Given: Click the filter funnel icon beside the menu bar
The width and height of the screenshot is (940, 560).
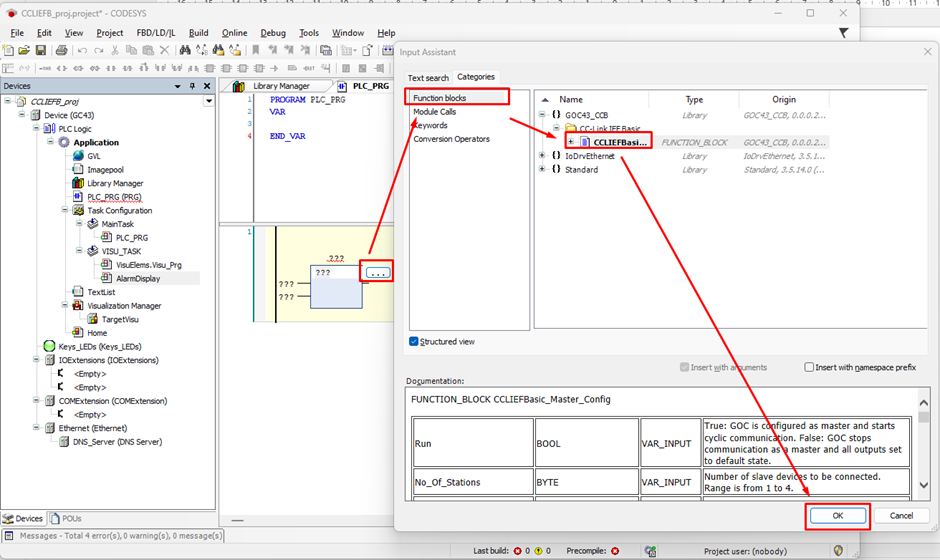Looking at the screenshot, I should [843, 33].
